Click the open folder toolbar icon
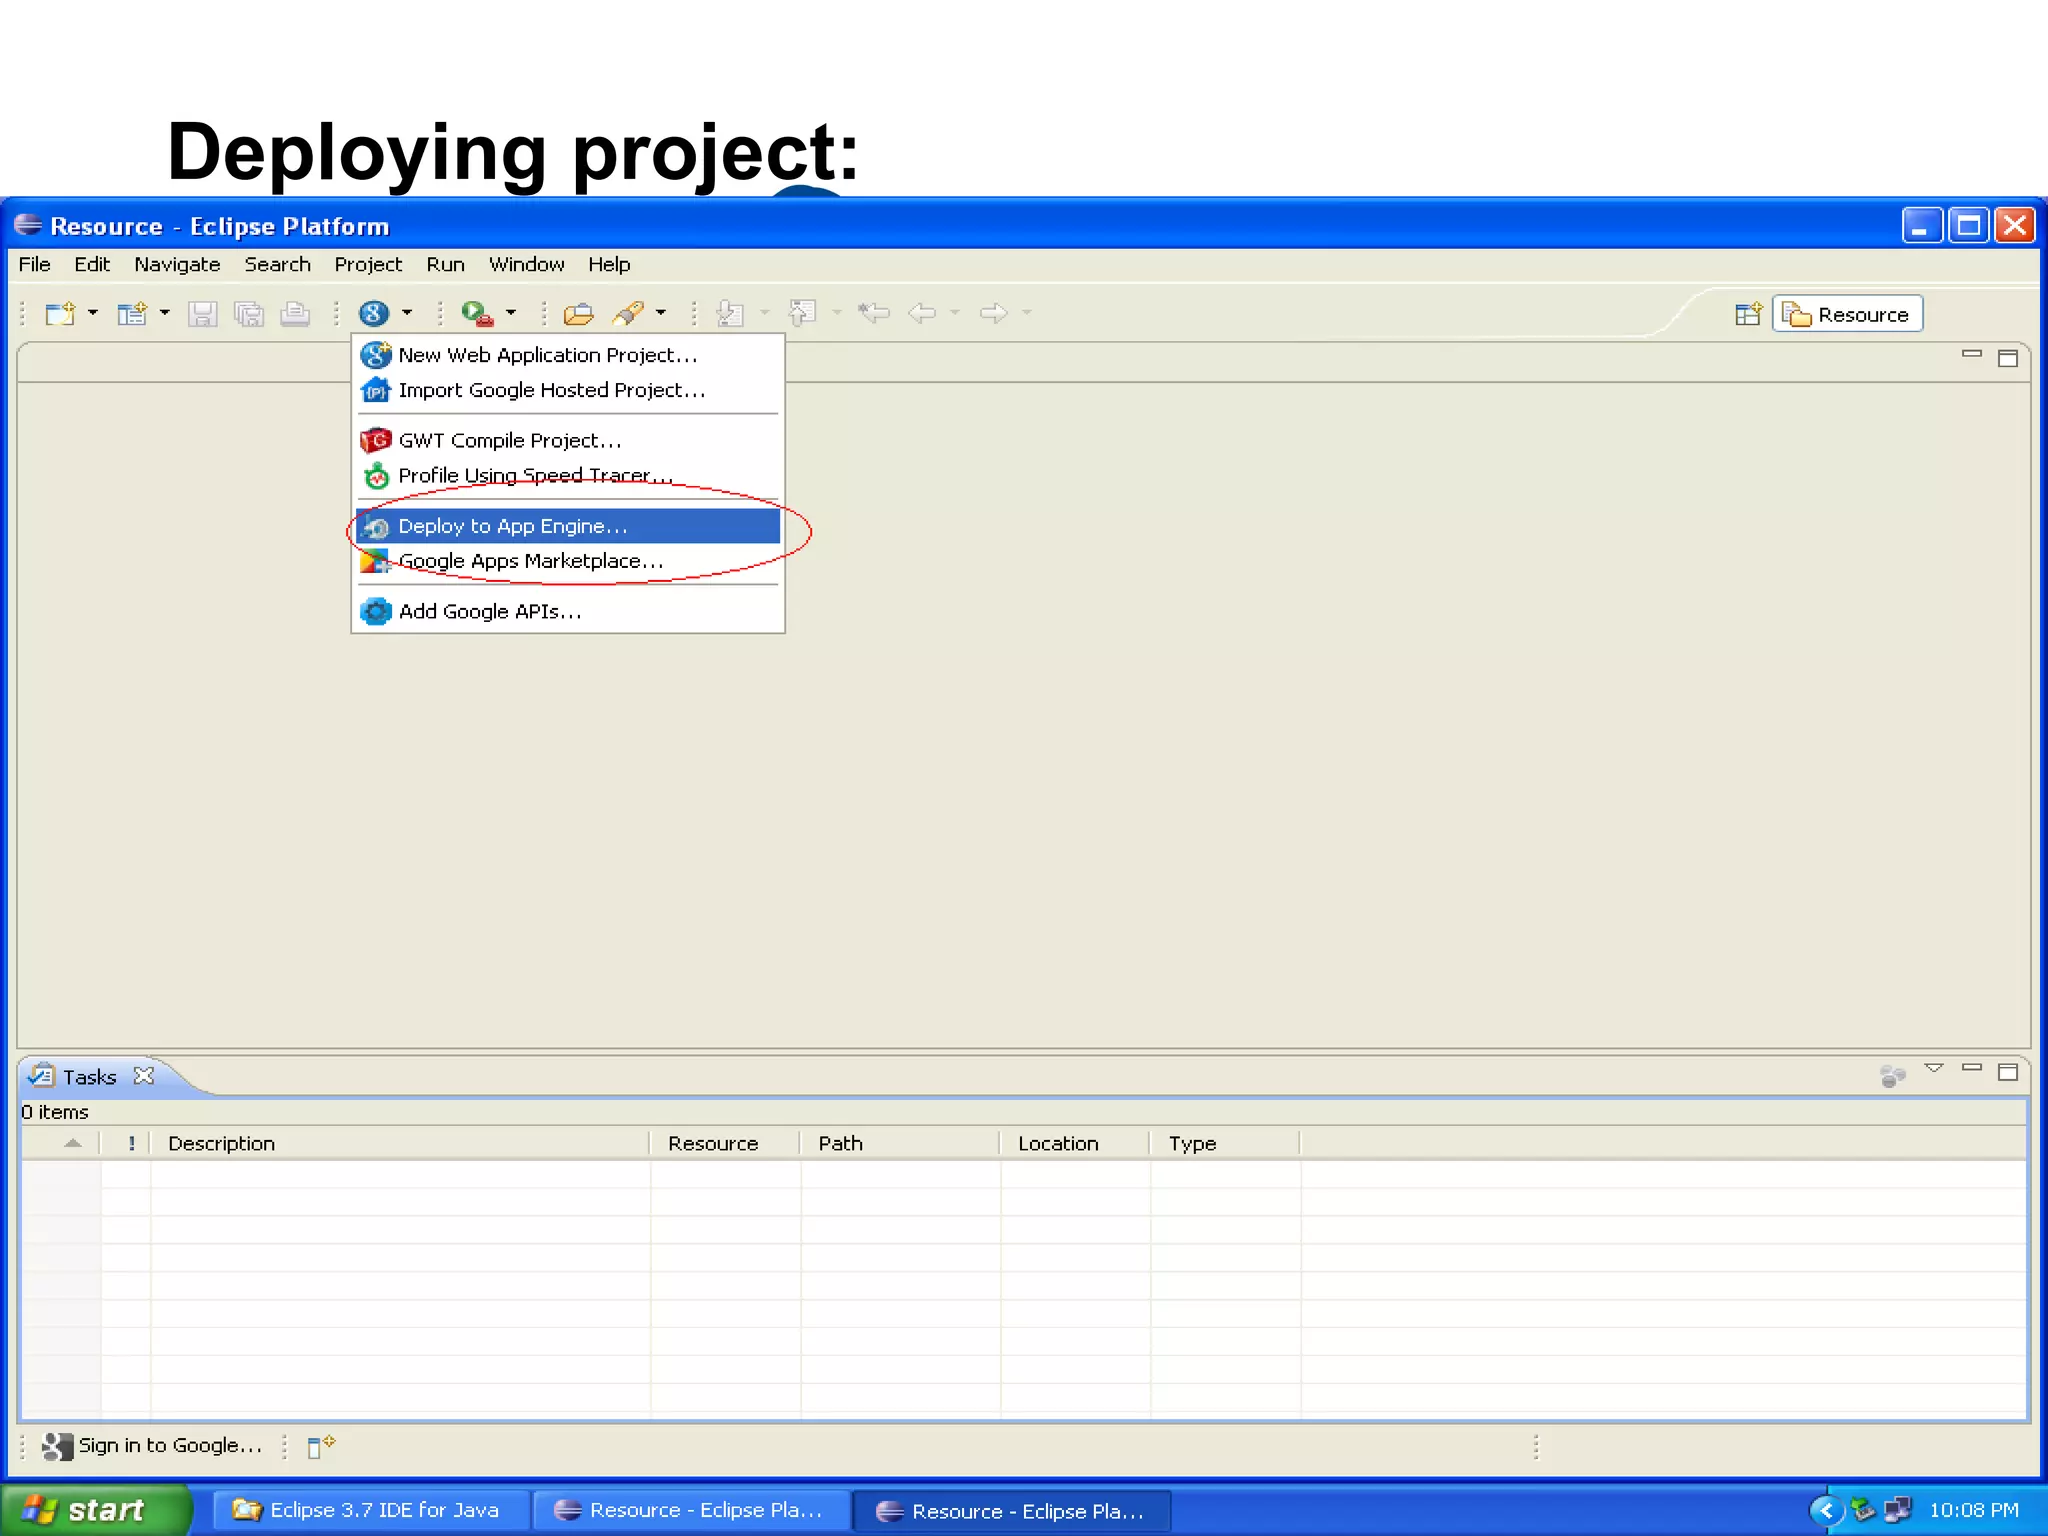 [578, 314]
